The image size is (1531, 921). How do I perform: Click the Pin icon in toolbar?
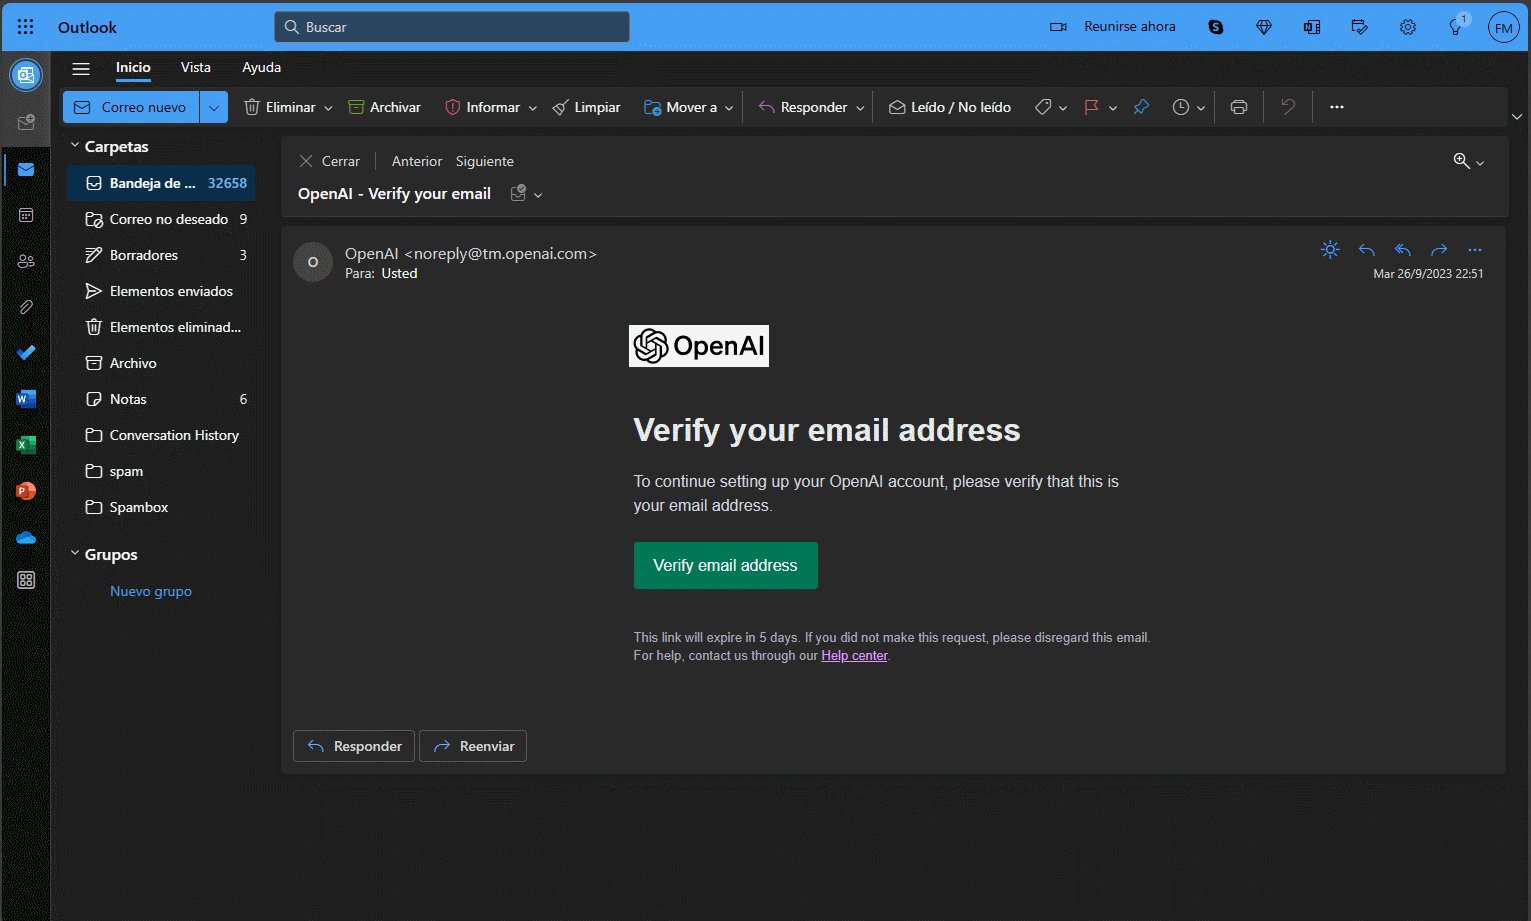(1141, 107)
